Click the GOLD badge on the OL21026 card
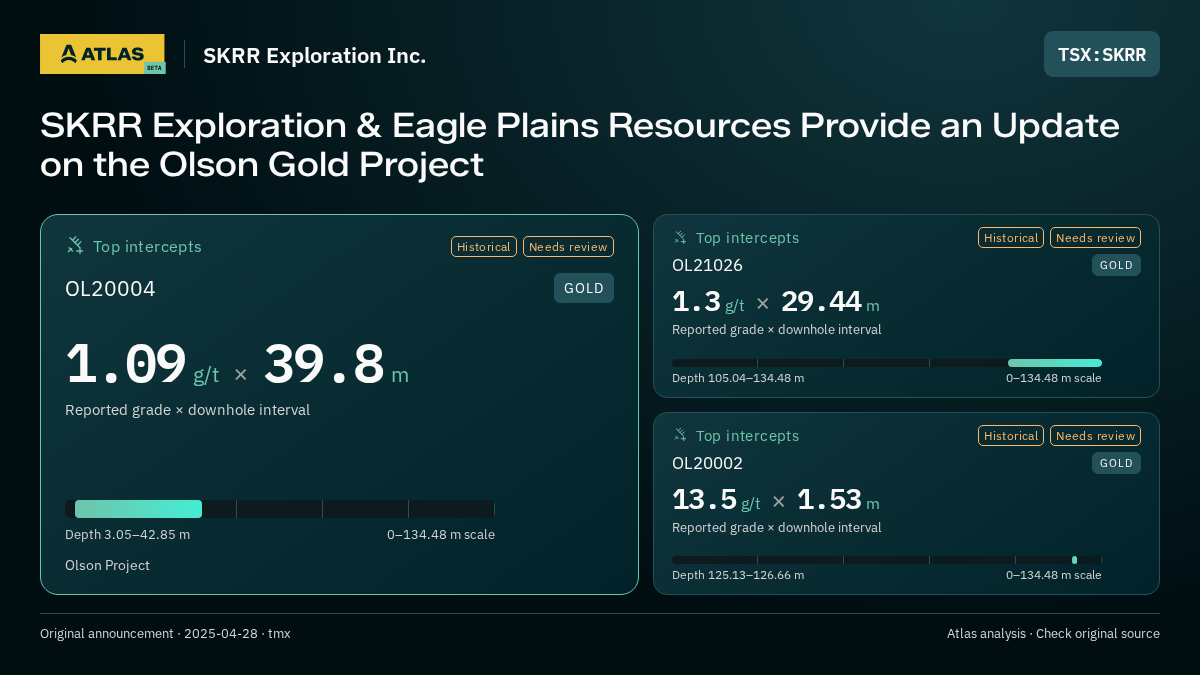This screenshot has width=1200, height=675. point(1116,265)
